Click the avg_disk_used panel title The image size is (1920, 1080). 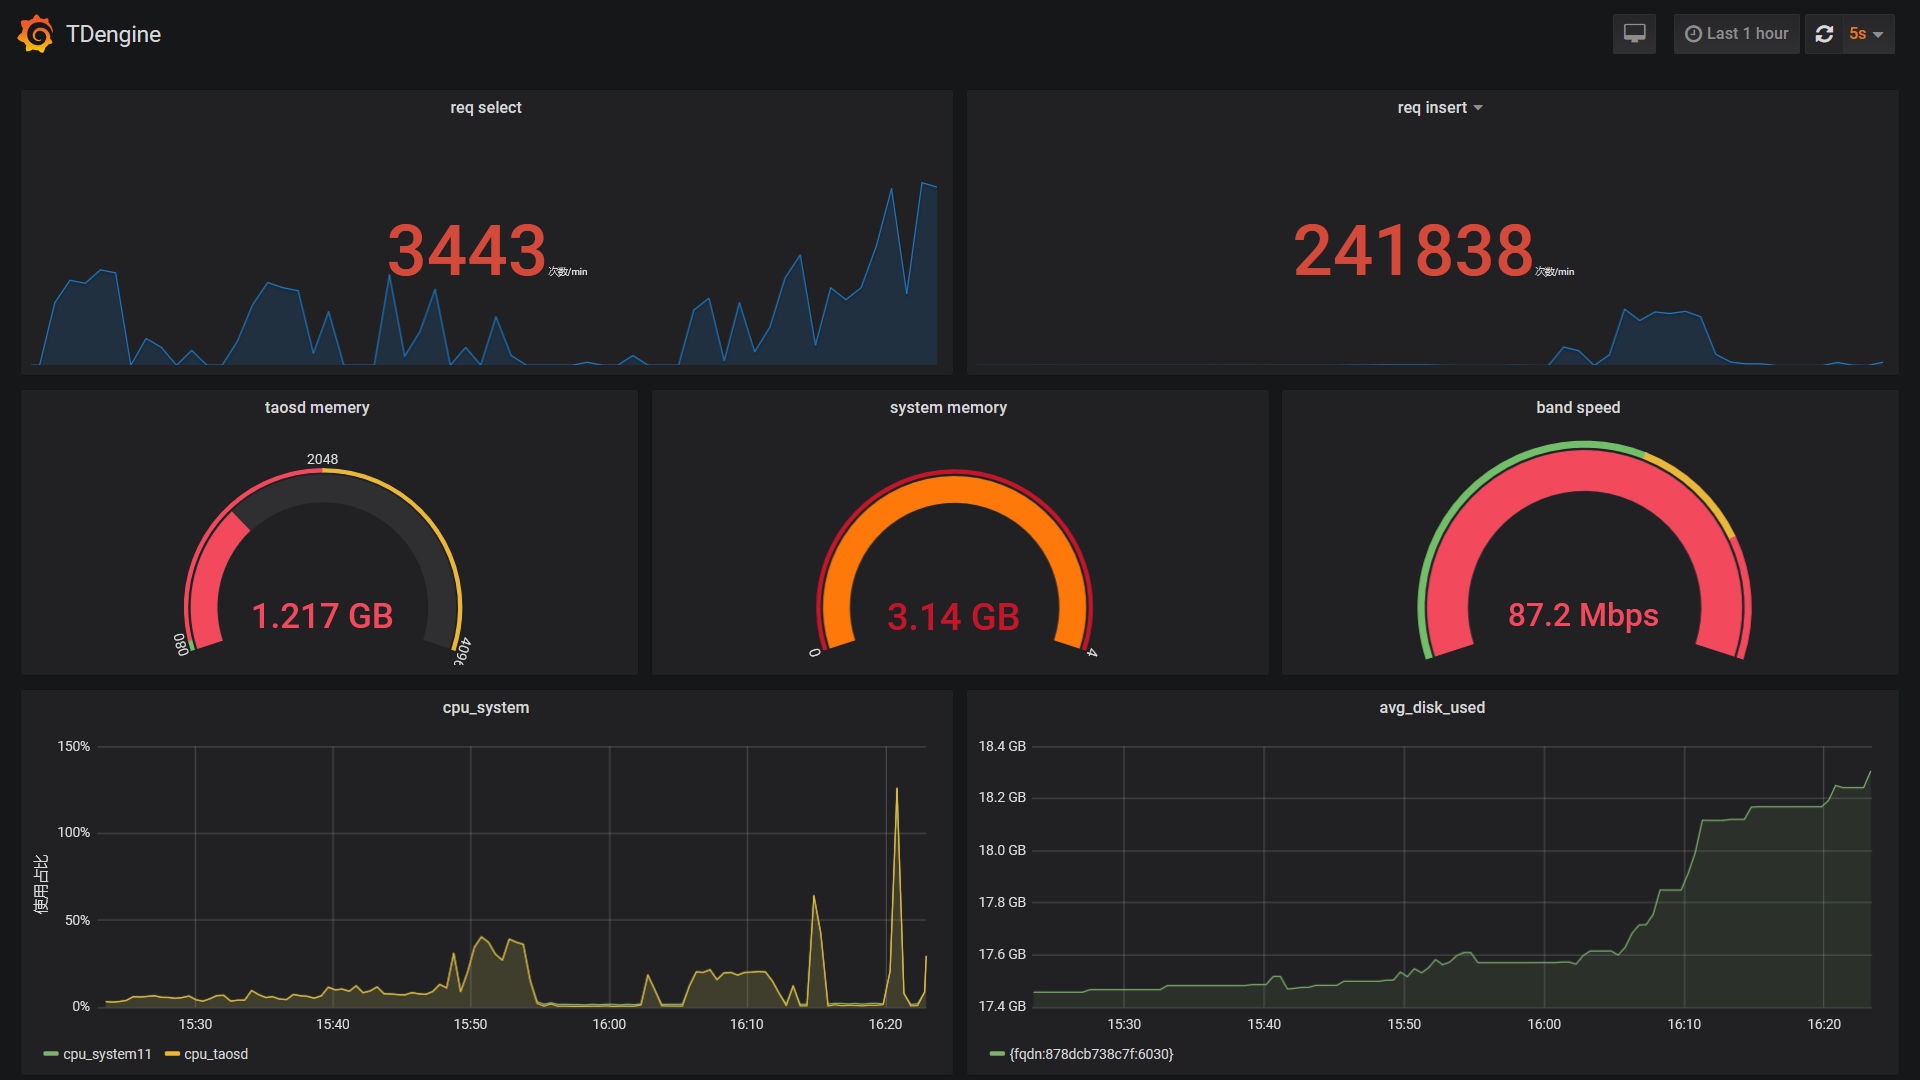pos(1431,708)
